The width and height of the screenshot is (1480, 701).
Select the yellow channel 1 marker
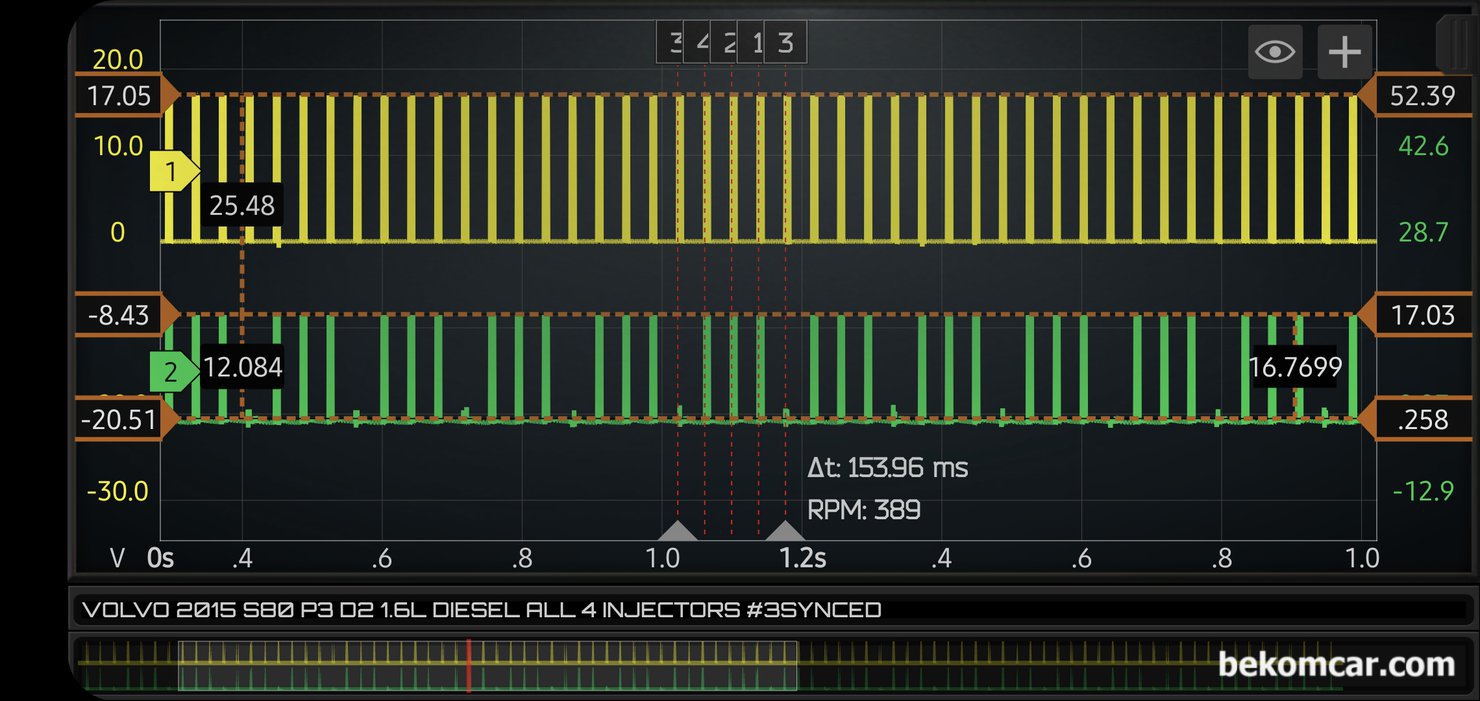(x=172, y=173)
